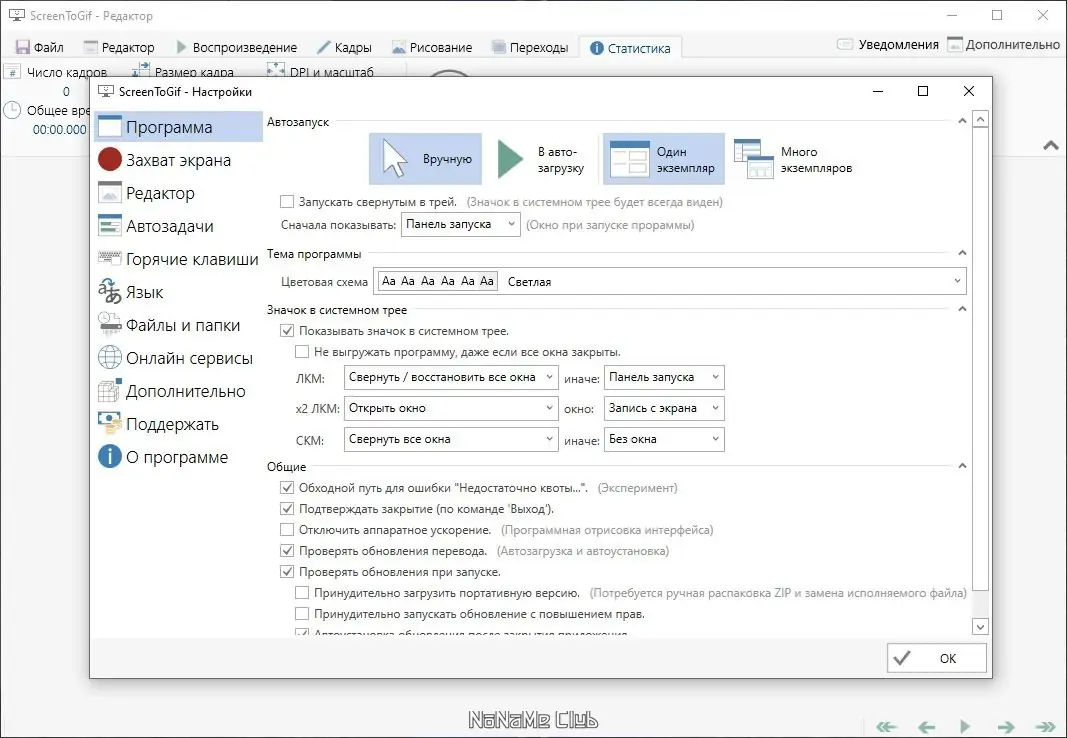Open Дополнительно section in settings sidebar
1067x738 pixels.
(x=178, y=391)
